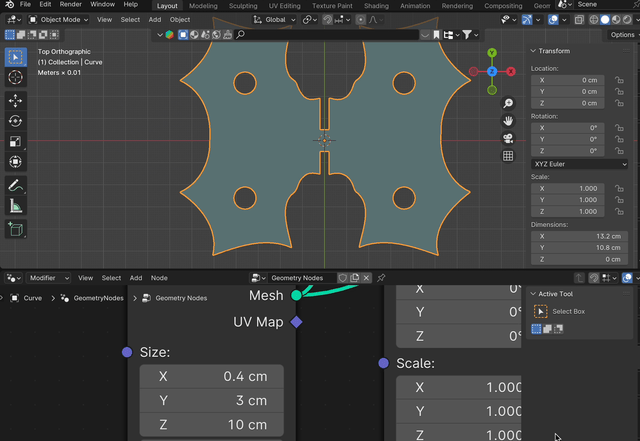Viewport: 640px width, 441px height.
Task: Toggle the camera view icon
Action: (508, 138)
